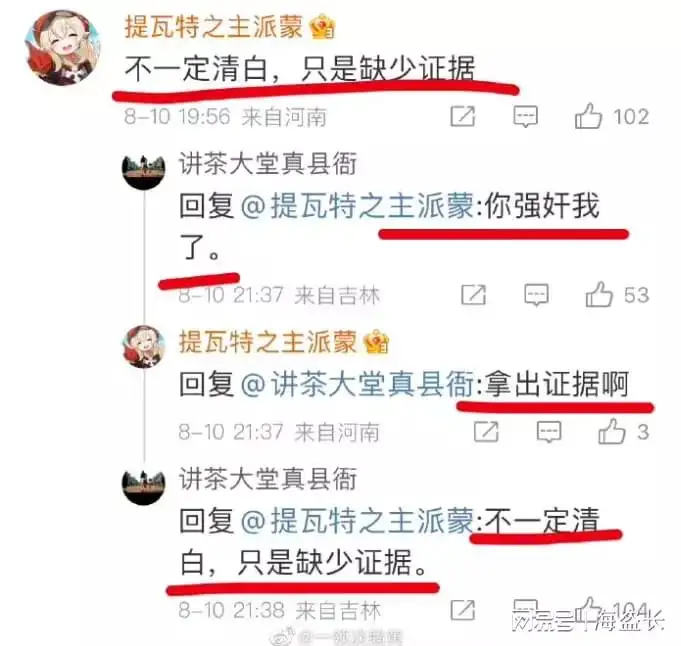Like the reply with 3 likes

(612, 431)
